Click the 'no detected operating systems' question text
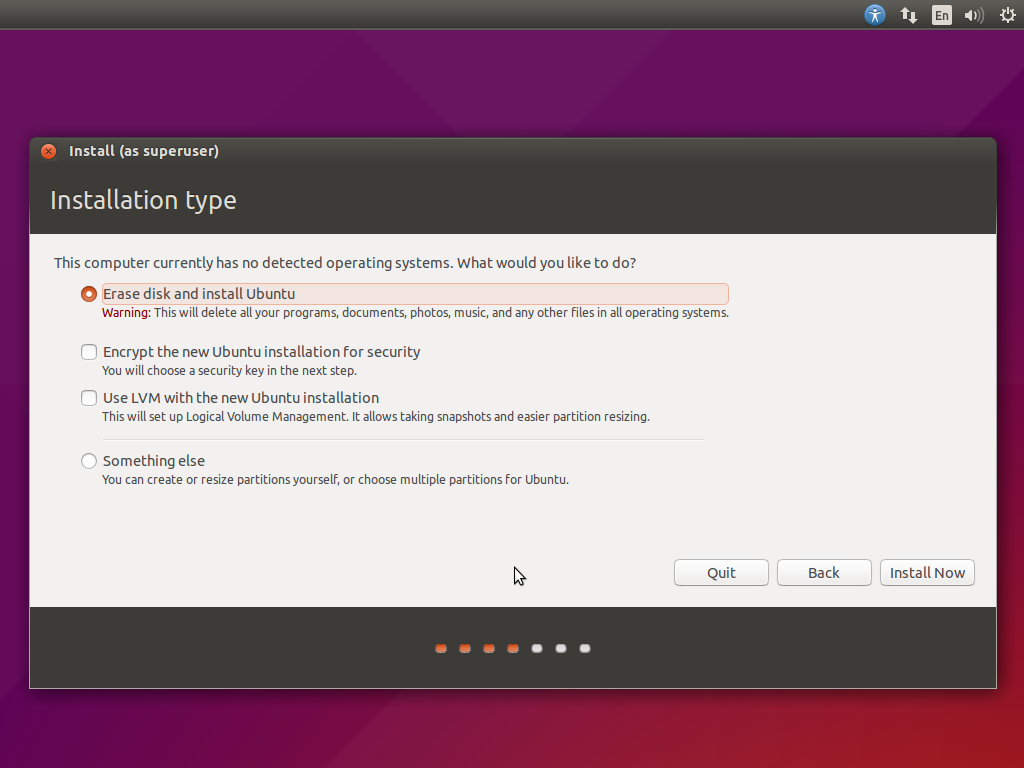1024x768 pixels. pos(345,263)
